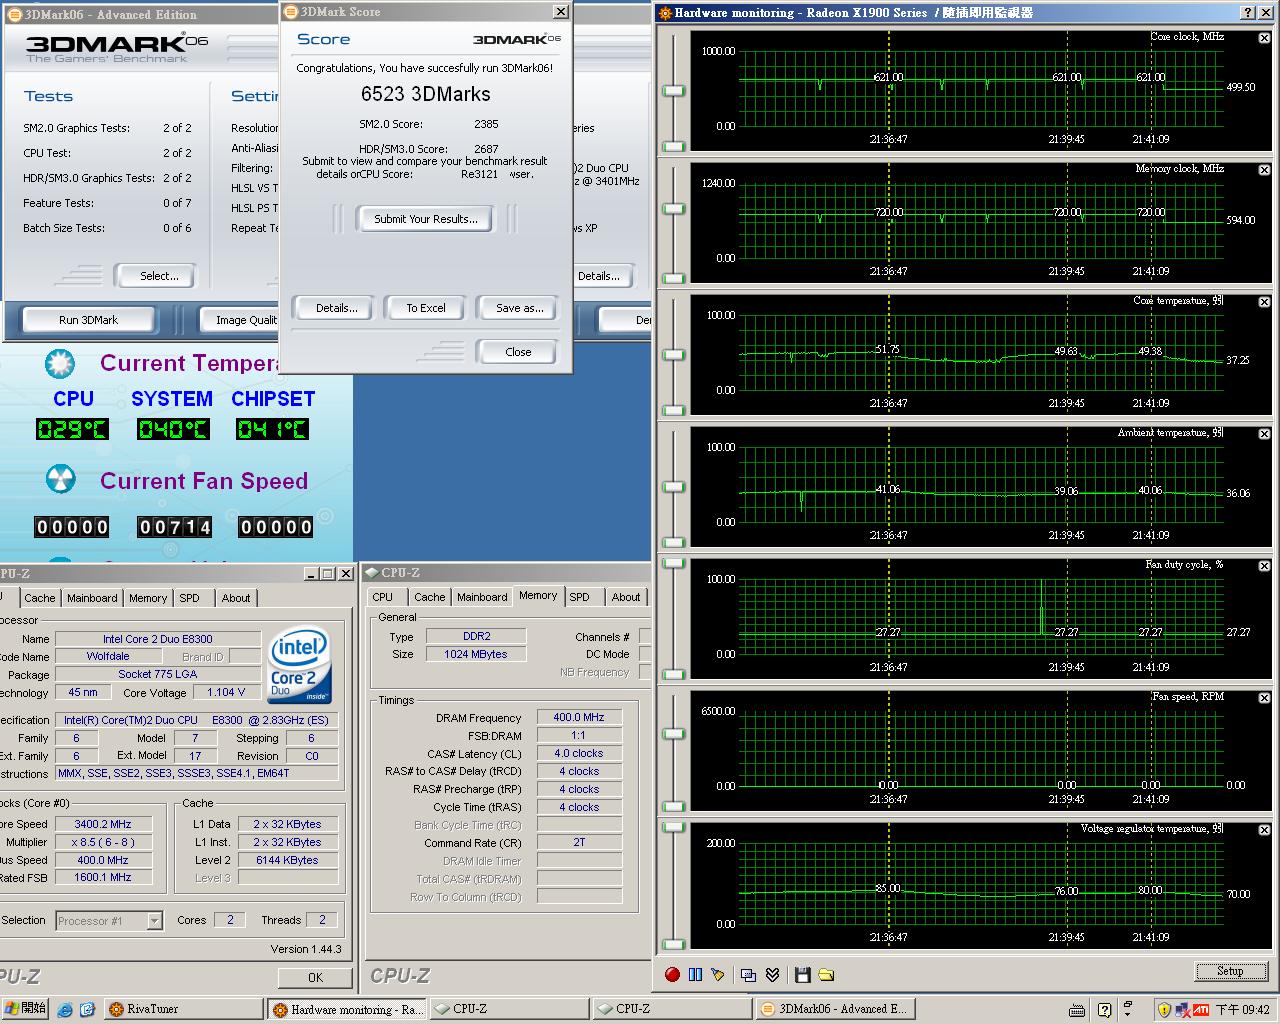Click the red record button in Hardware monitoring
Image resolution: width=1280 pixels, height=1024 pixels.
point(672,974)
